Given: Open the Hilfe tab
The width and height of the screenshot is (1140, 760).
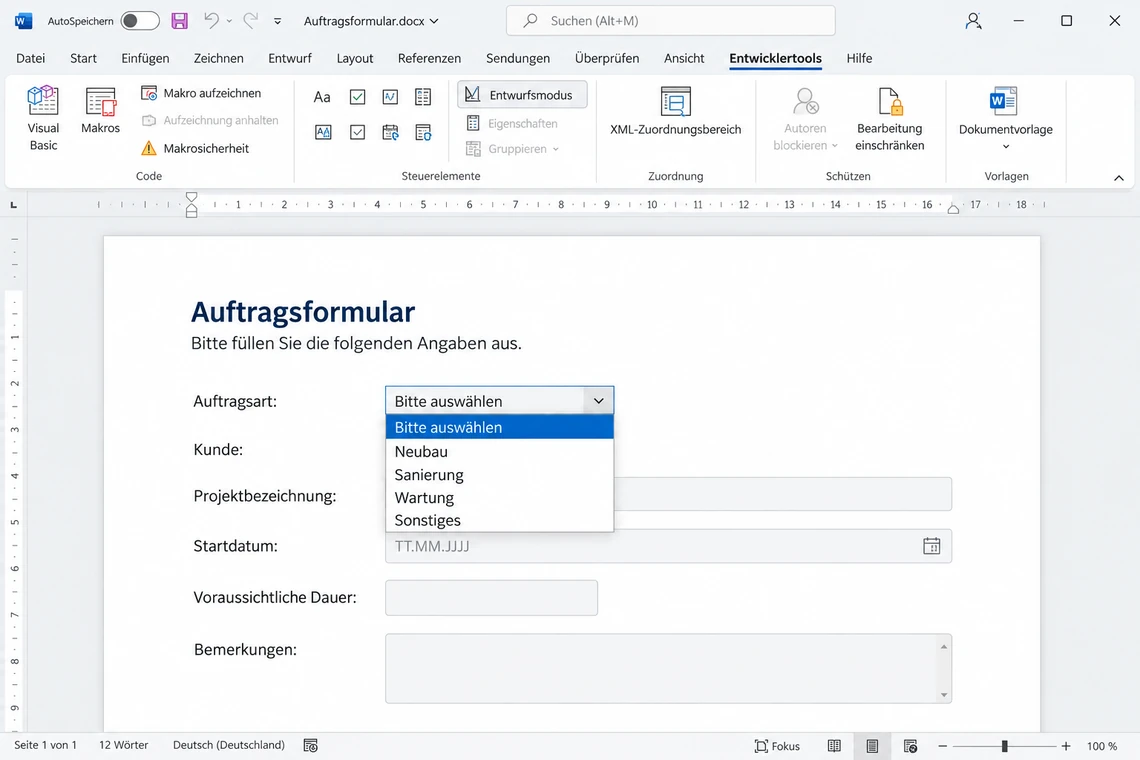Looking at the screenshot, I should click(x=859, y=58).
